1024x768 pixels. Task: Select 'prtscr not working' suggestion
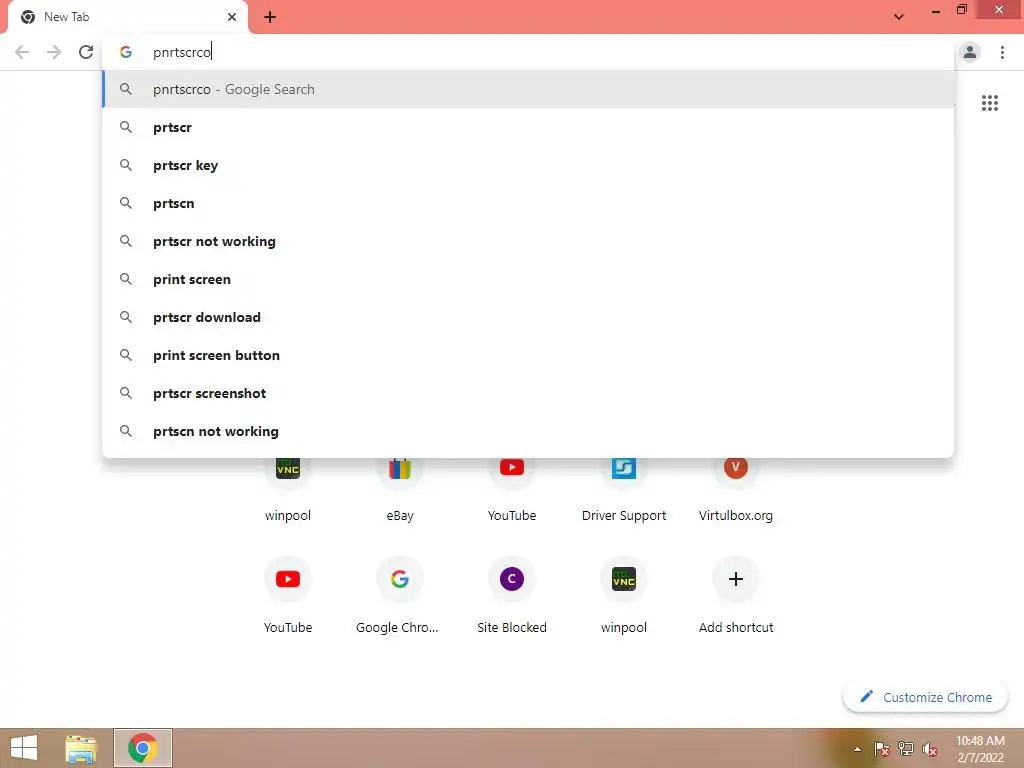[528, 241]
